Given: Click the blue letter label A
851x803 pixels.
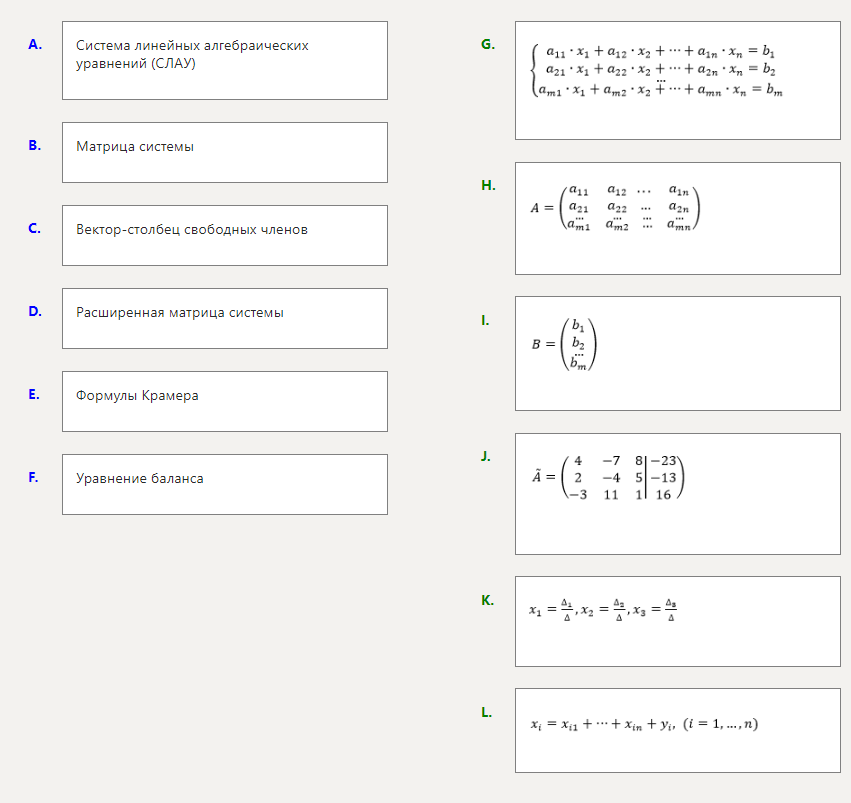Looking at the screenshot, I should [x=35, y=44].
